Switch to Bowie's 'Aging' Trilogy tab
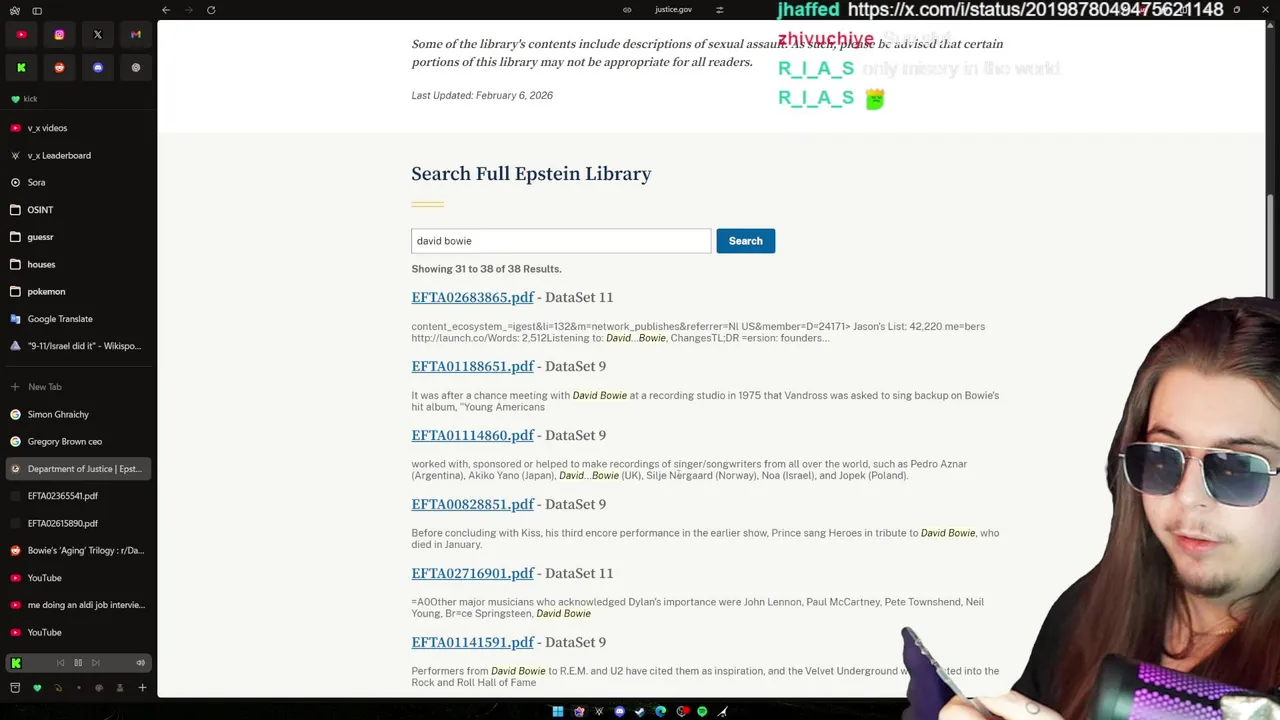This screenshot has height=720, width=1280. tap(78, 550)
